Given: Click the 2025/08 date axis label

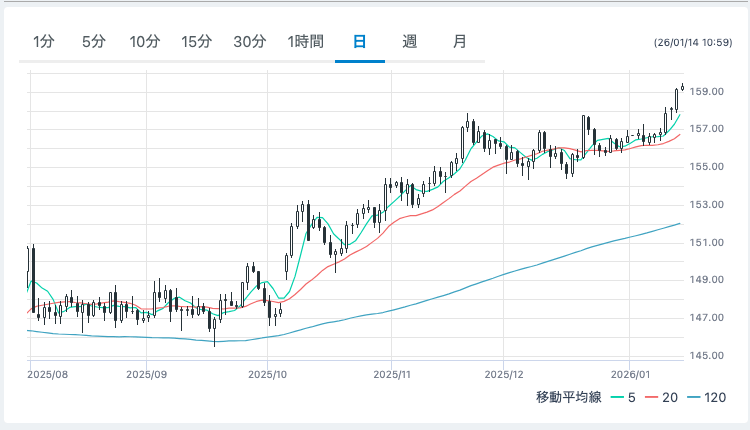Looking at the screenshot, I should (x=47, y=374).
